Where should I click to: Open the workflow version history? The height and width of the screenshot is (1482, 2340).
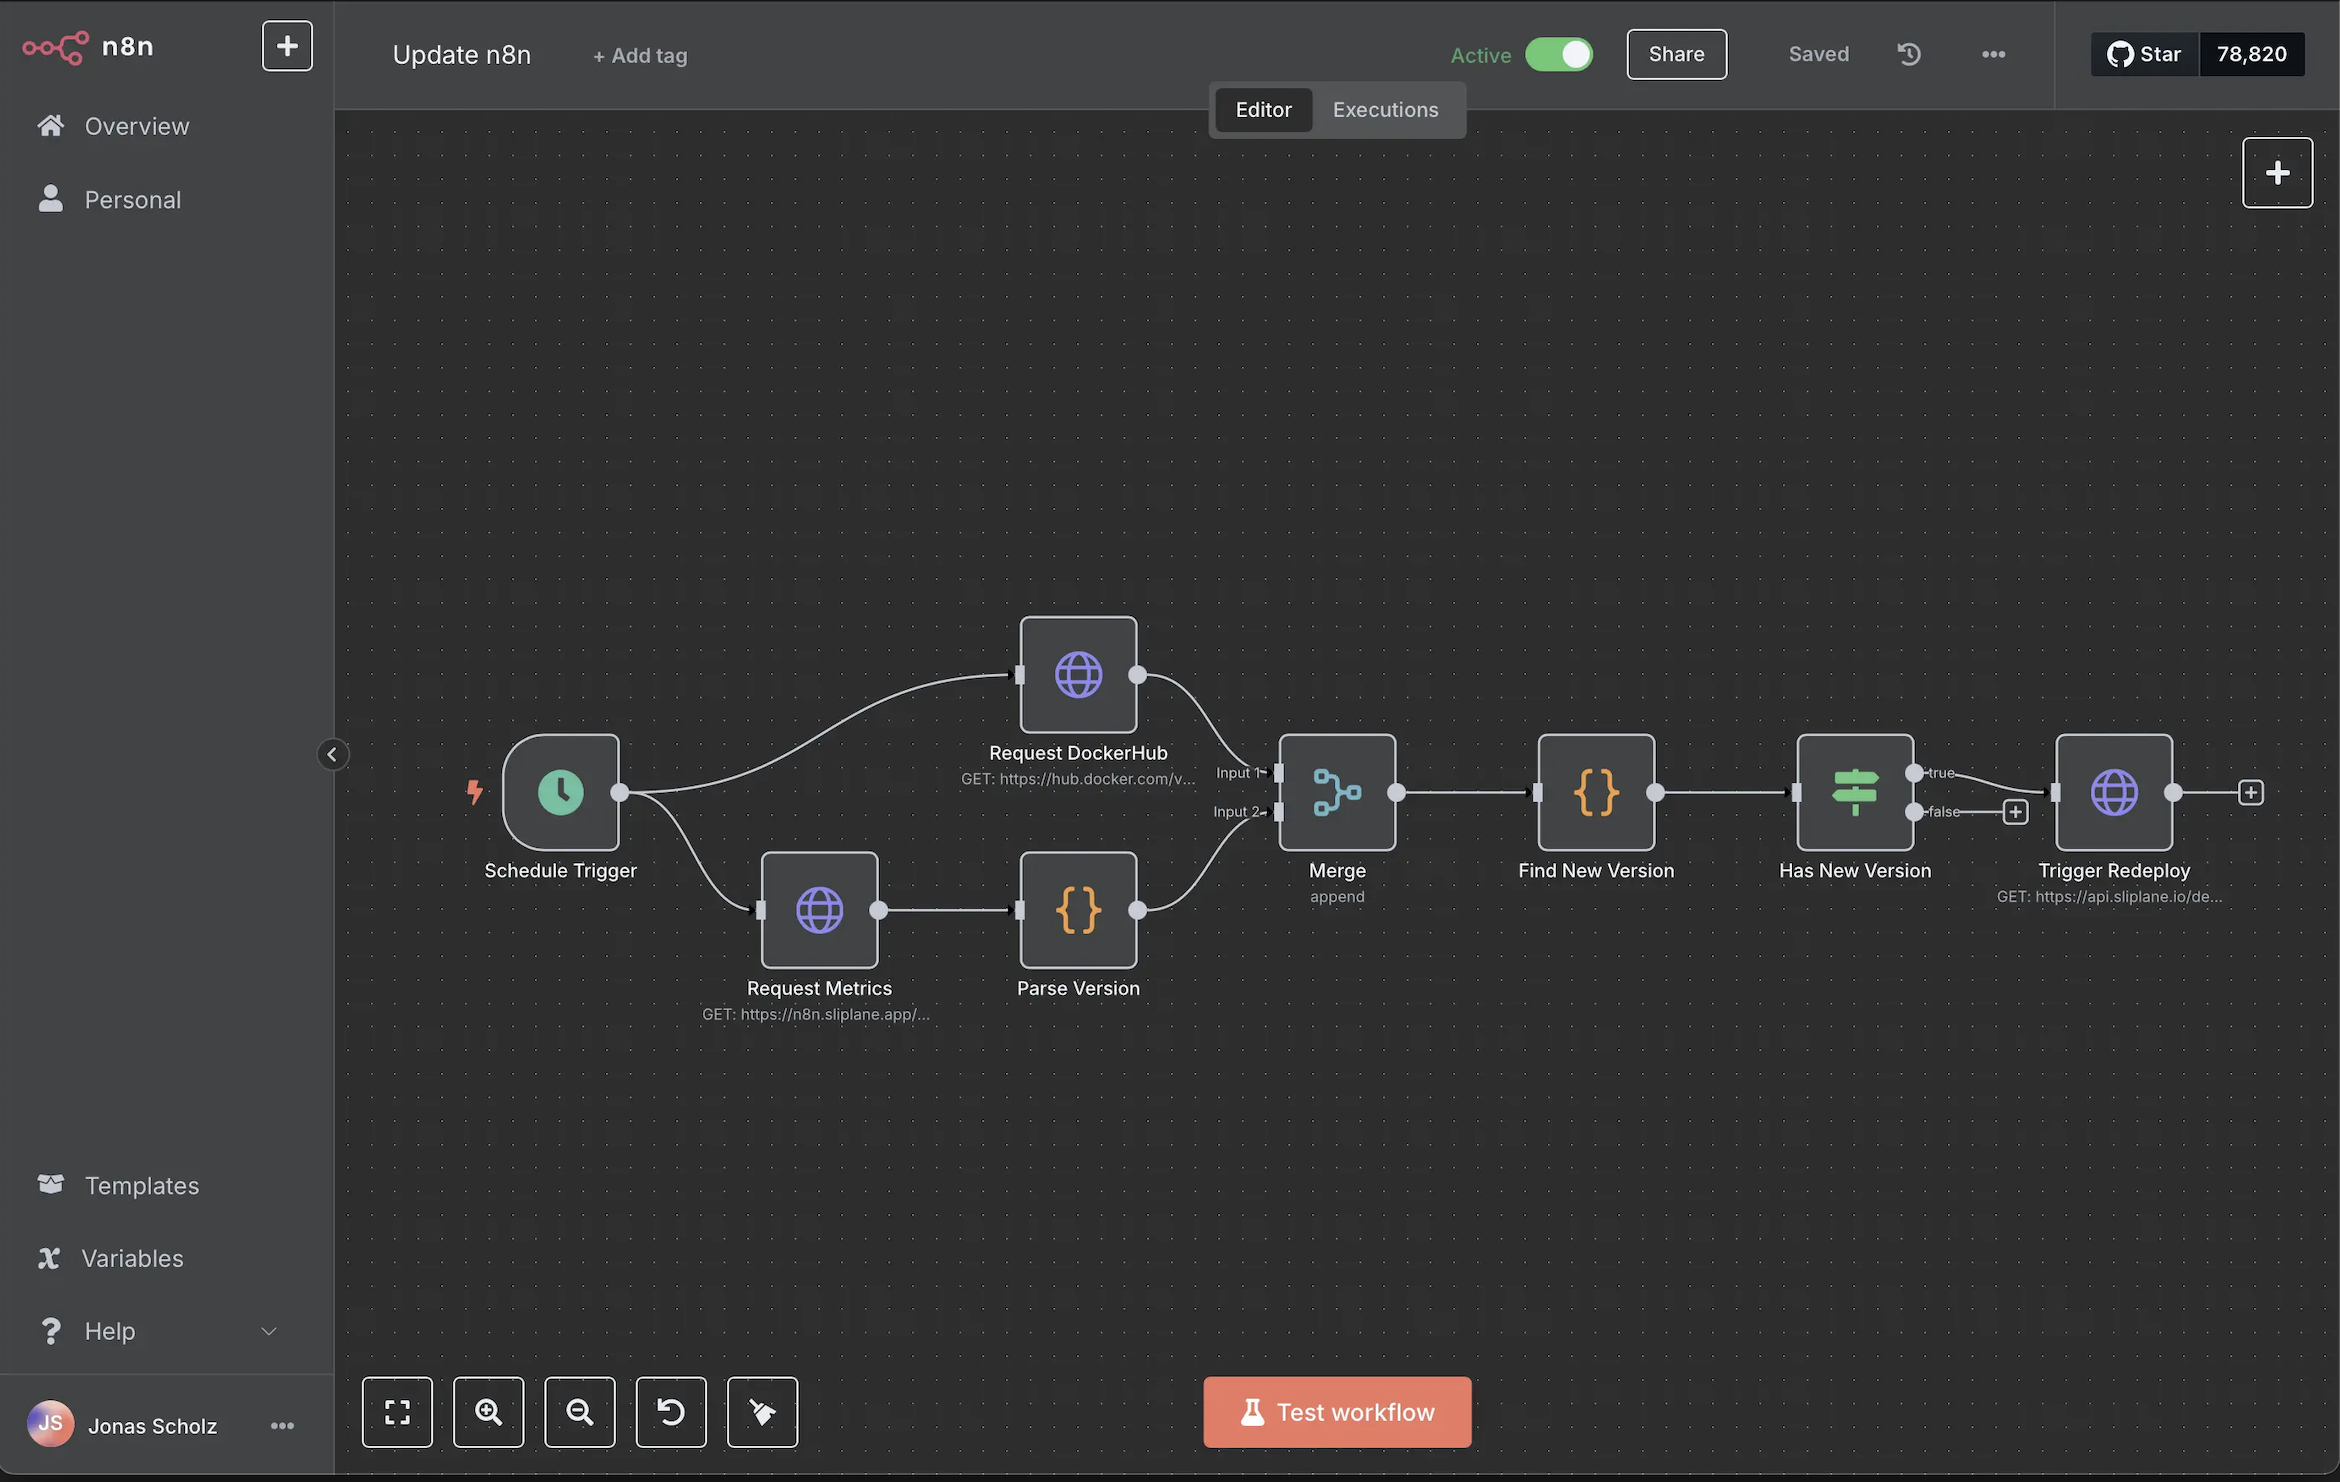(1908, 54)
